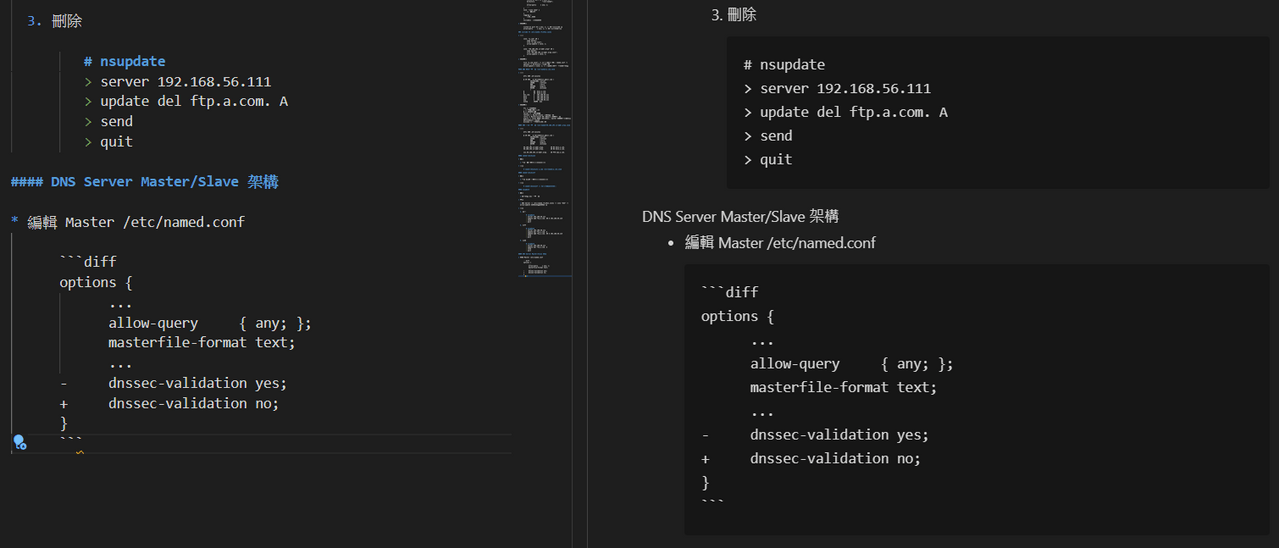
Task: Click '# nsupdate' heading line in the source editor
Action: click(125, 61)
